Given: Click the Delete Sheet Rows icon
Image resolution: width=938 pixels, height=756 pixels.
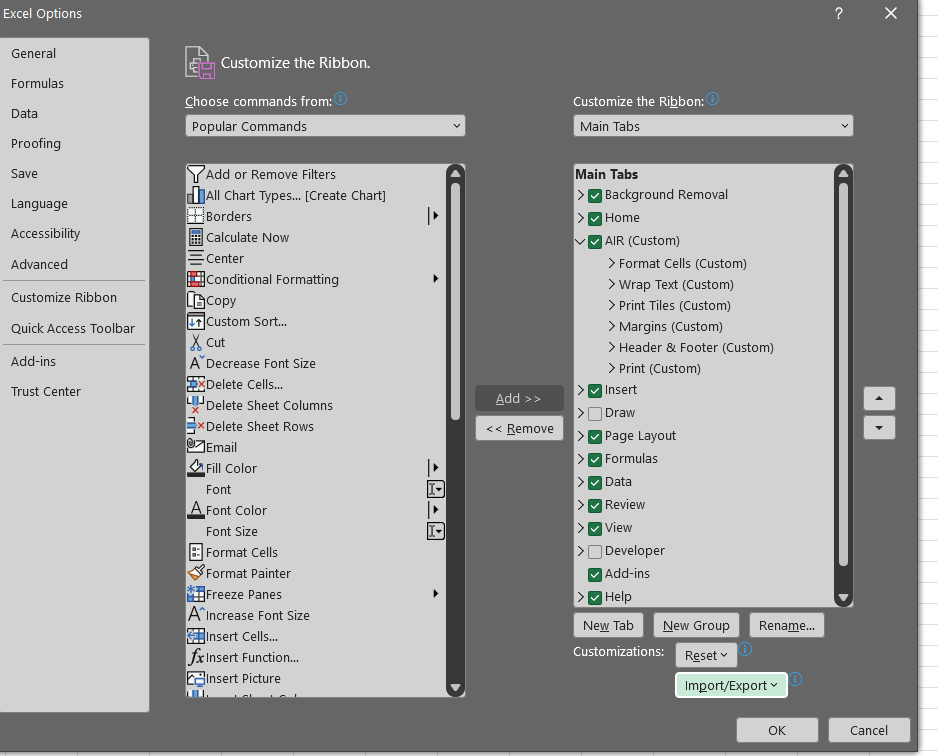Looking at the screenshot, I should click(x=196, y=426).
